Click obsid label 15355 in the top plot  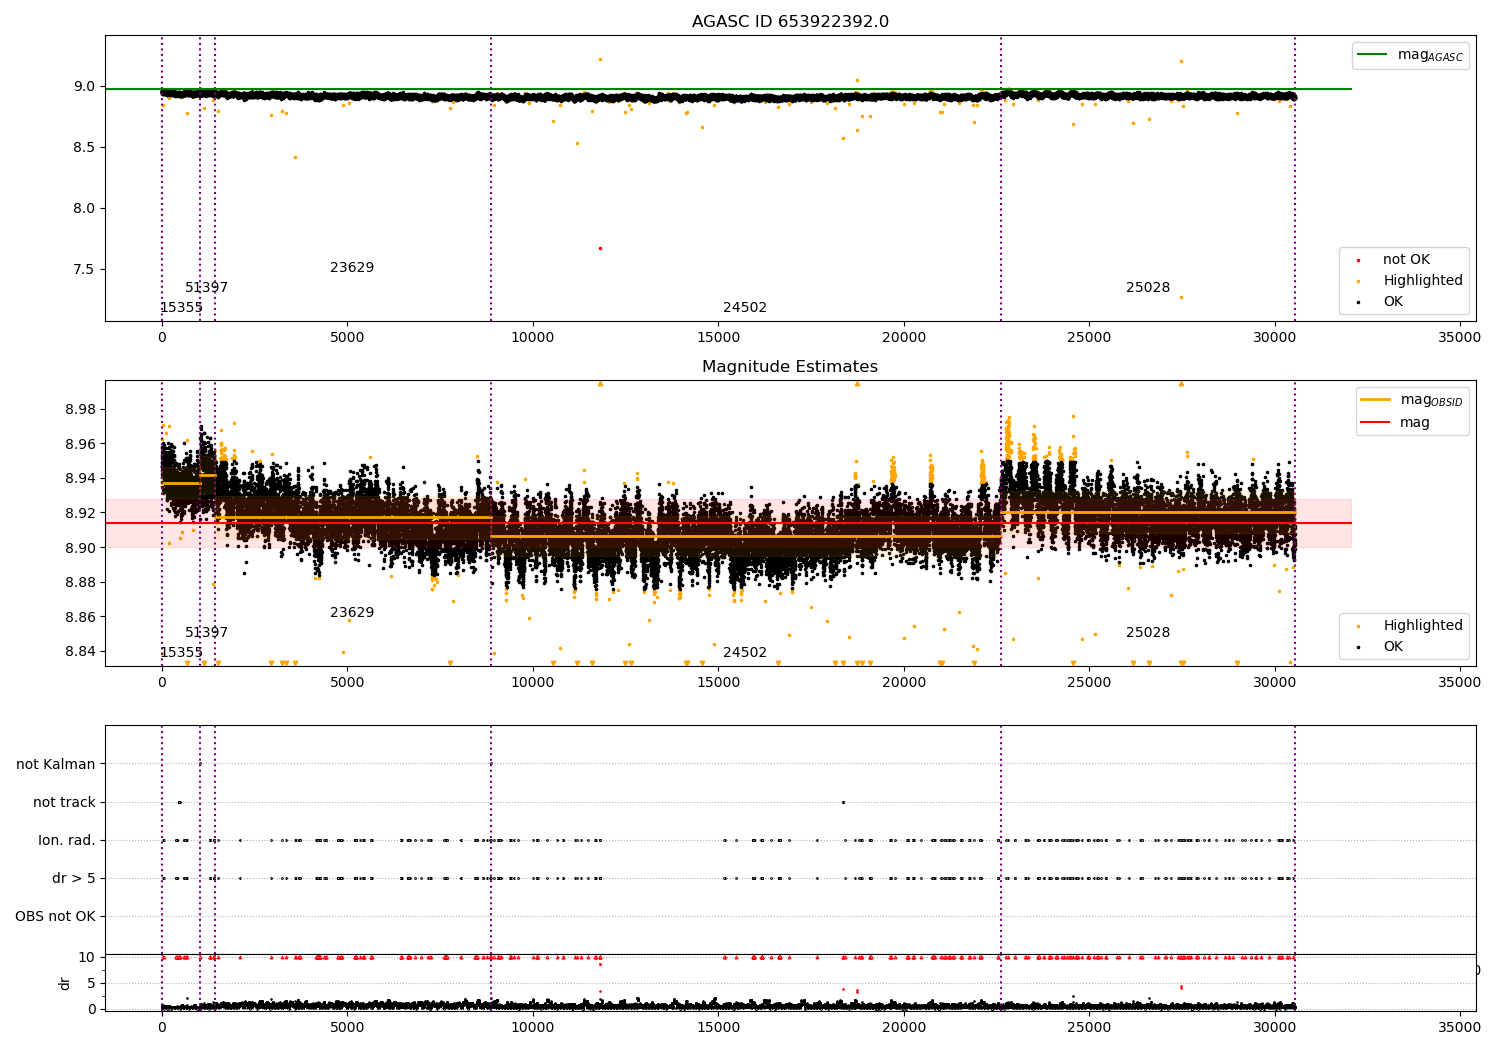(181, 308)
